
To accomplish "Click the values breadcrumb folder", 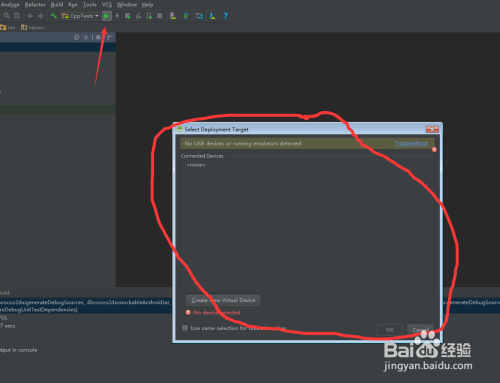I will (x=33, y=27).
